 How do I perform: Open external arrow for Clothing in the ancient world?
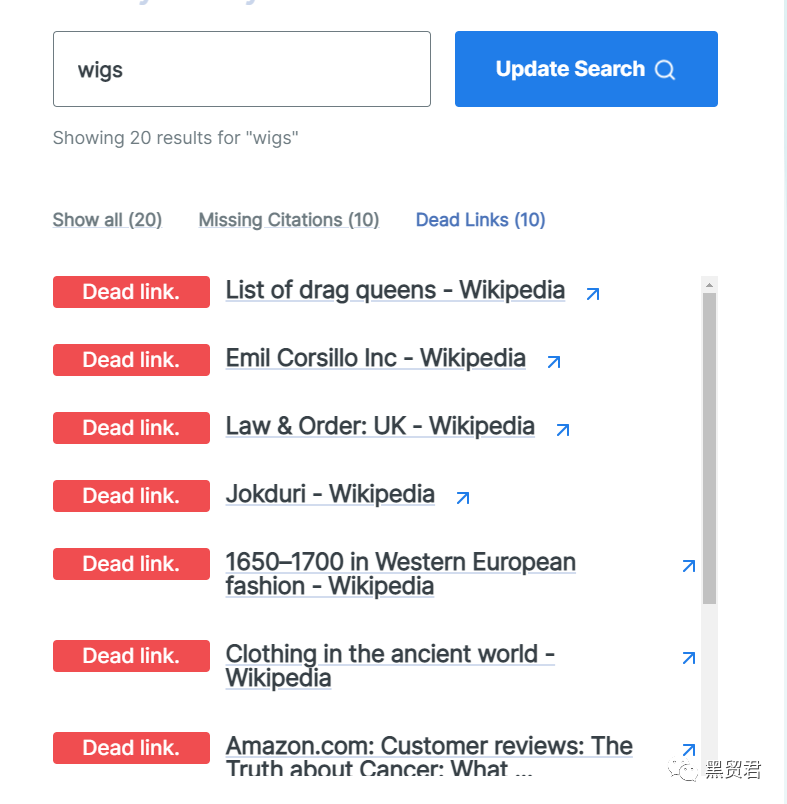tap(688, 658)
